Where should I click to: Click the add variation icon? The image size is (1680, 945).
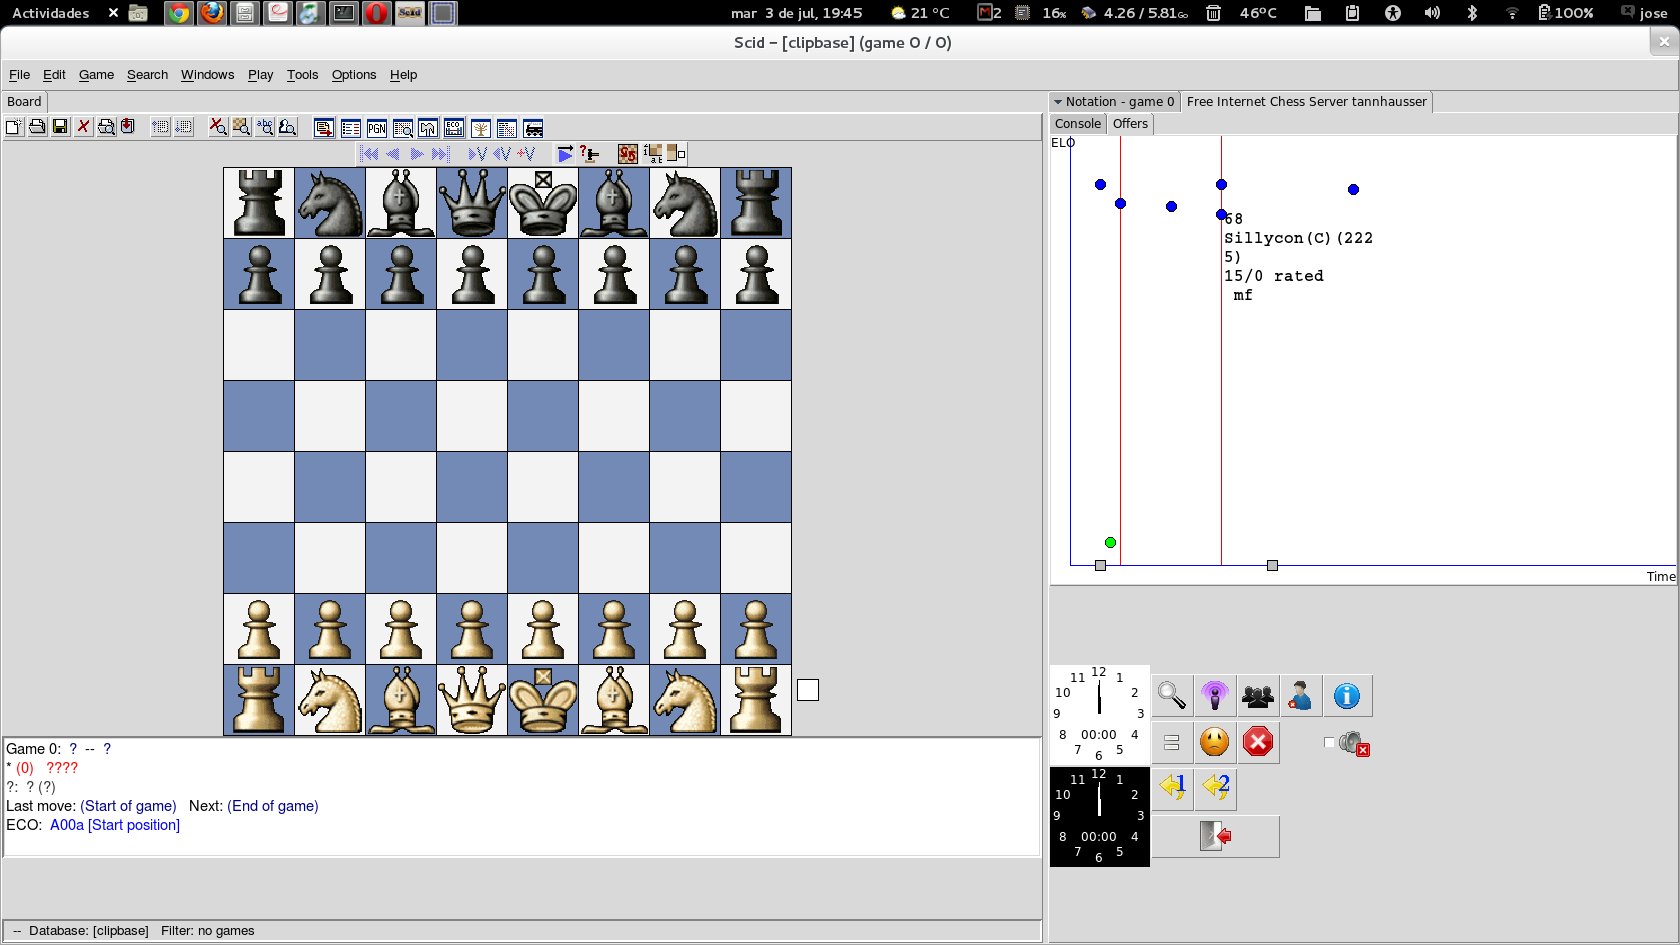point(526,154)
